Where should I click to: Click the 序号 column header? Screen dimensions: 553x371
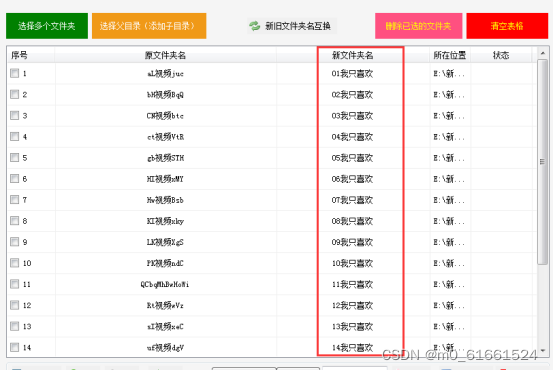31,55
